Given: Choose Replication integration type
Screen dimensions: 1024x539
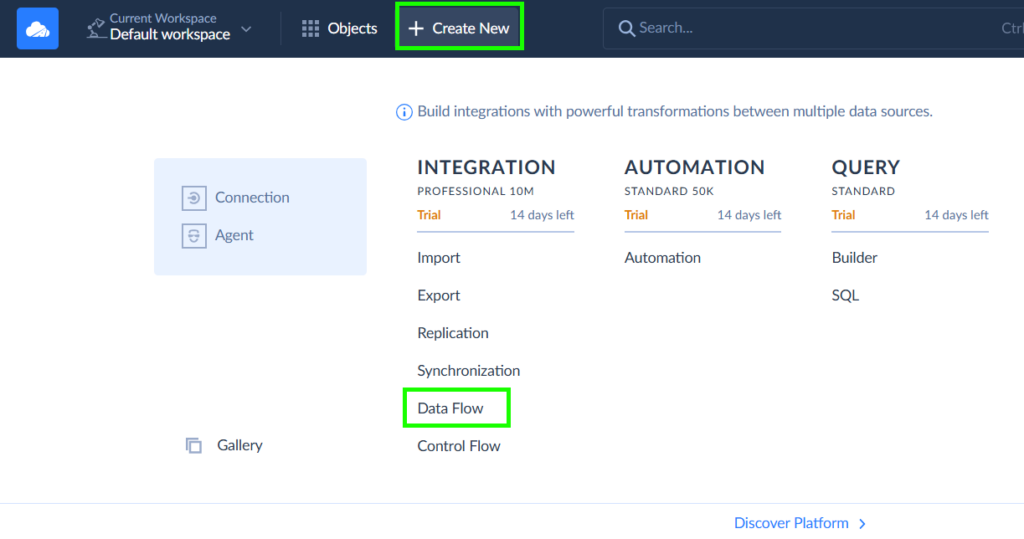Looking at the screenshot, I should [453, 333].
